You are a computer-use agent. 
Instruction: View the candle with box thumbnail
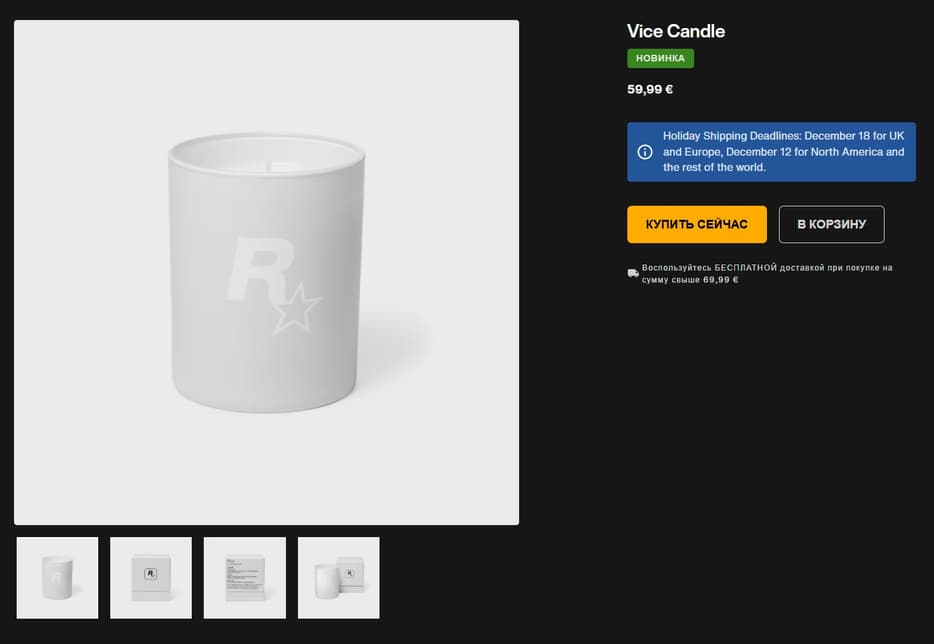point(338,578)
